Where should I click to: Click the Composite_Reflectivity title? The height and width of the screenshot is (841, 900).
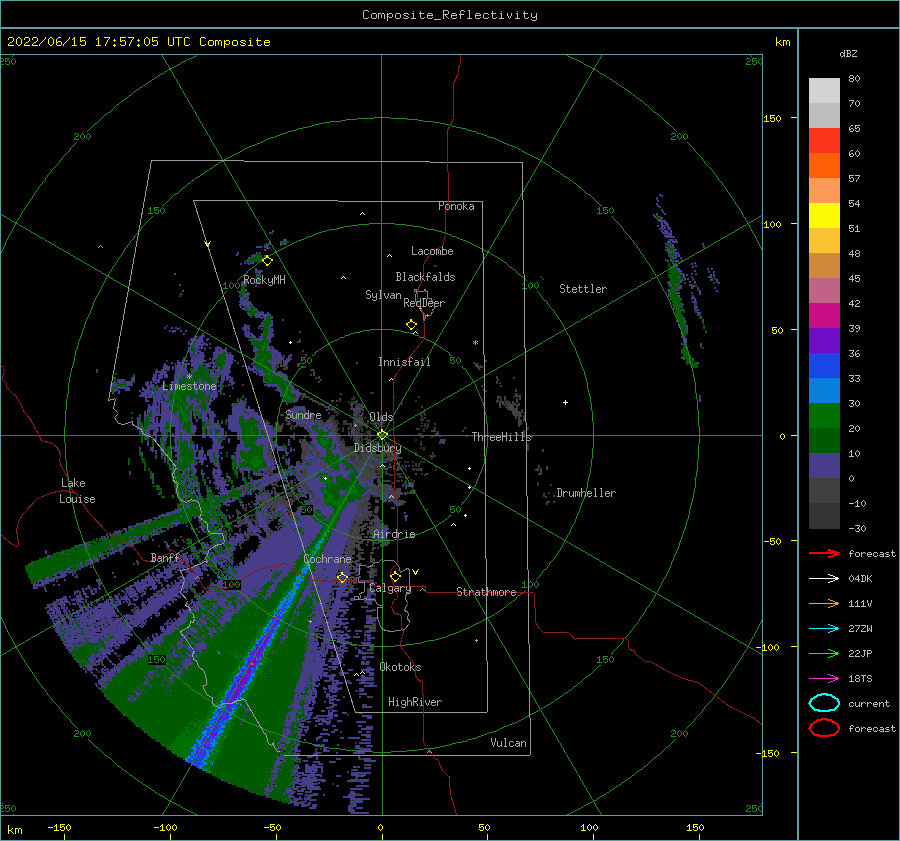[450, 15]
